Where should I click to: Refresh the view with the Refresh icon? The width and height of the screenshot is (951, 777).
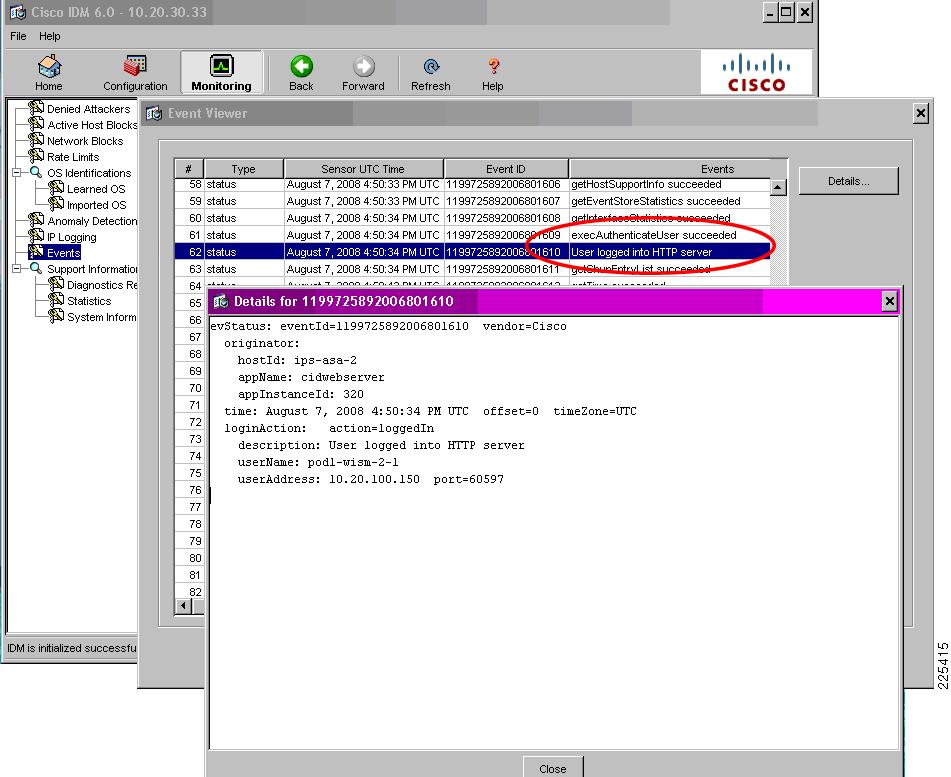point(431,66)
